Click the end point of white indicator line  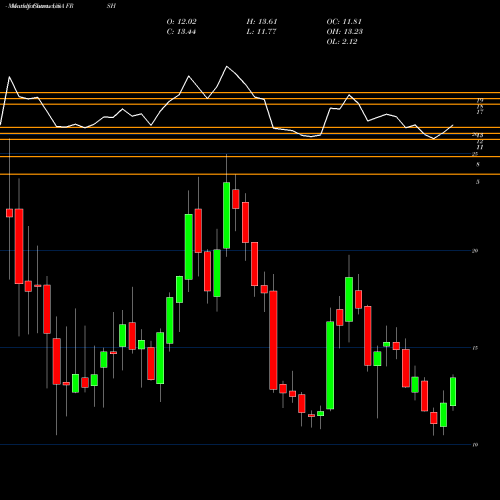453,125
